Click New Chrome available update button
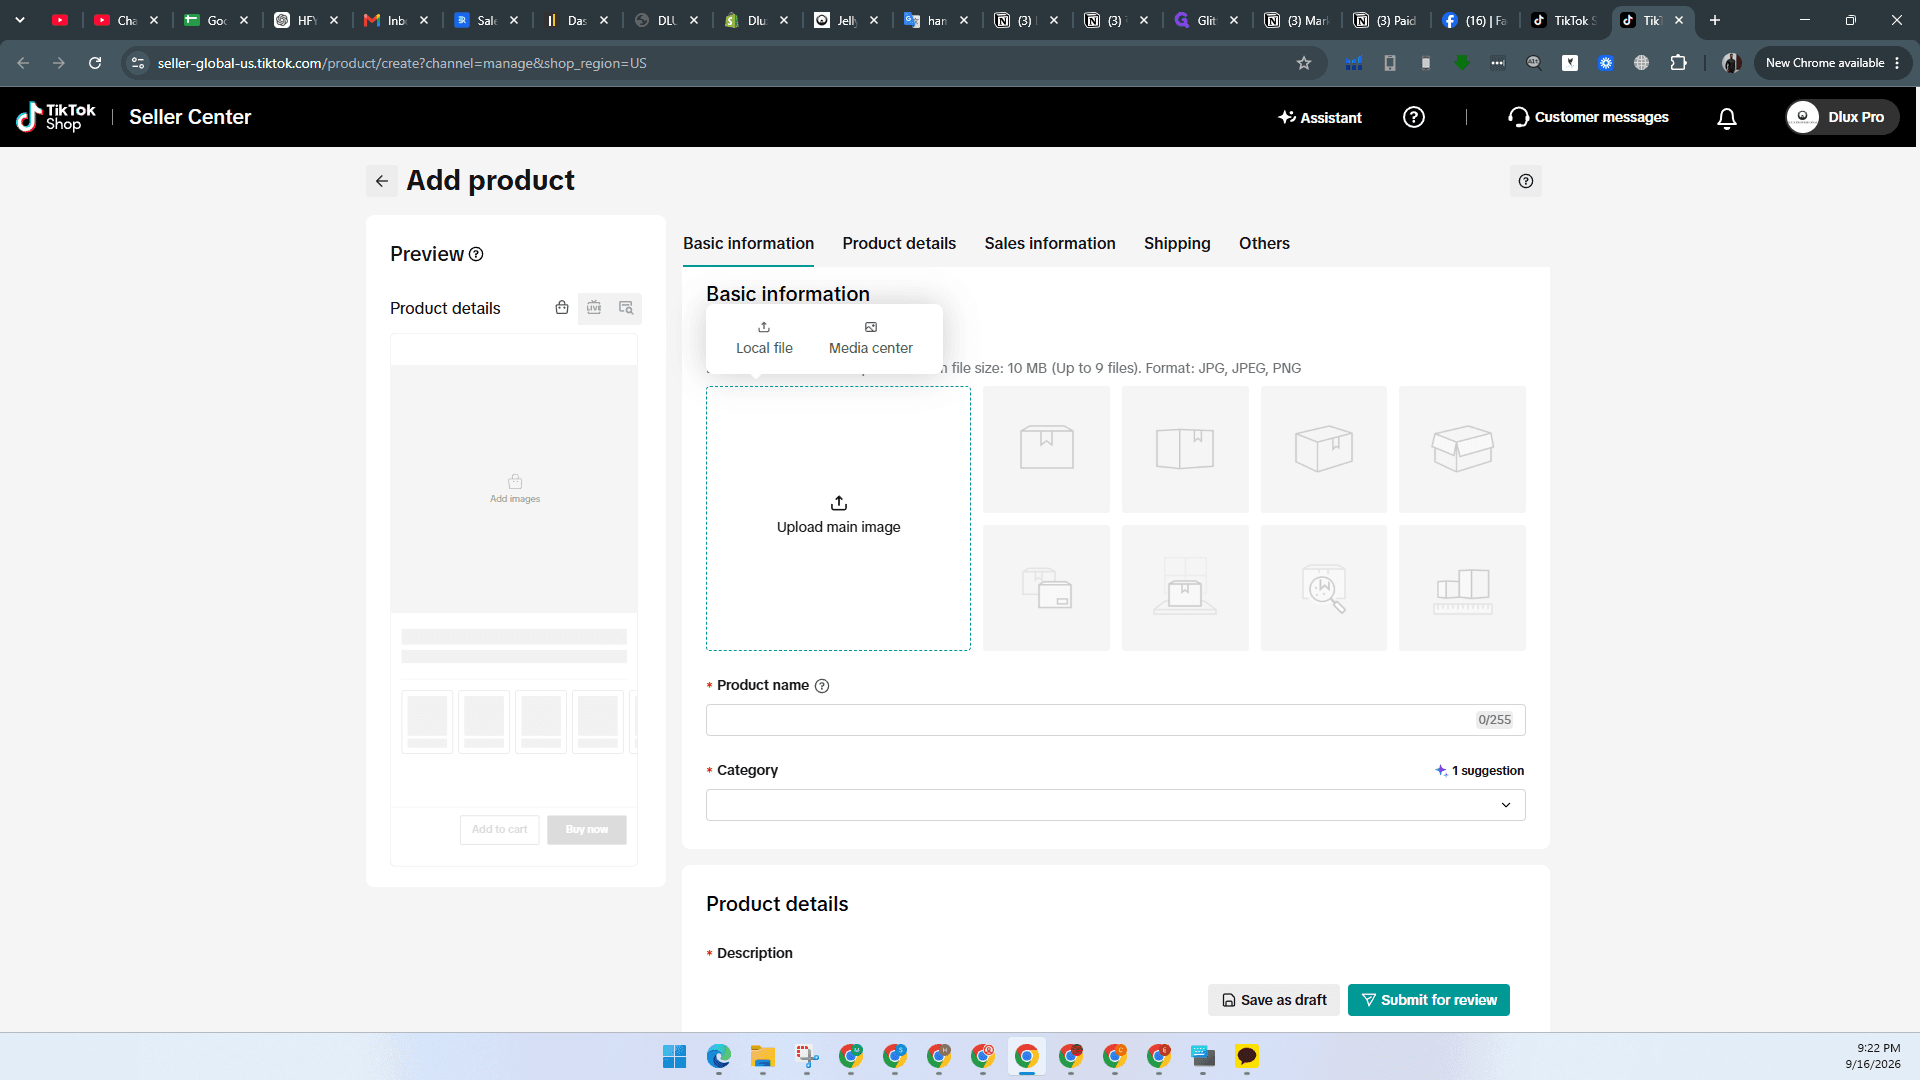 click(x=1833, y=63)
